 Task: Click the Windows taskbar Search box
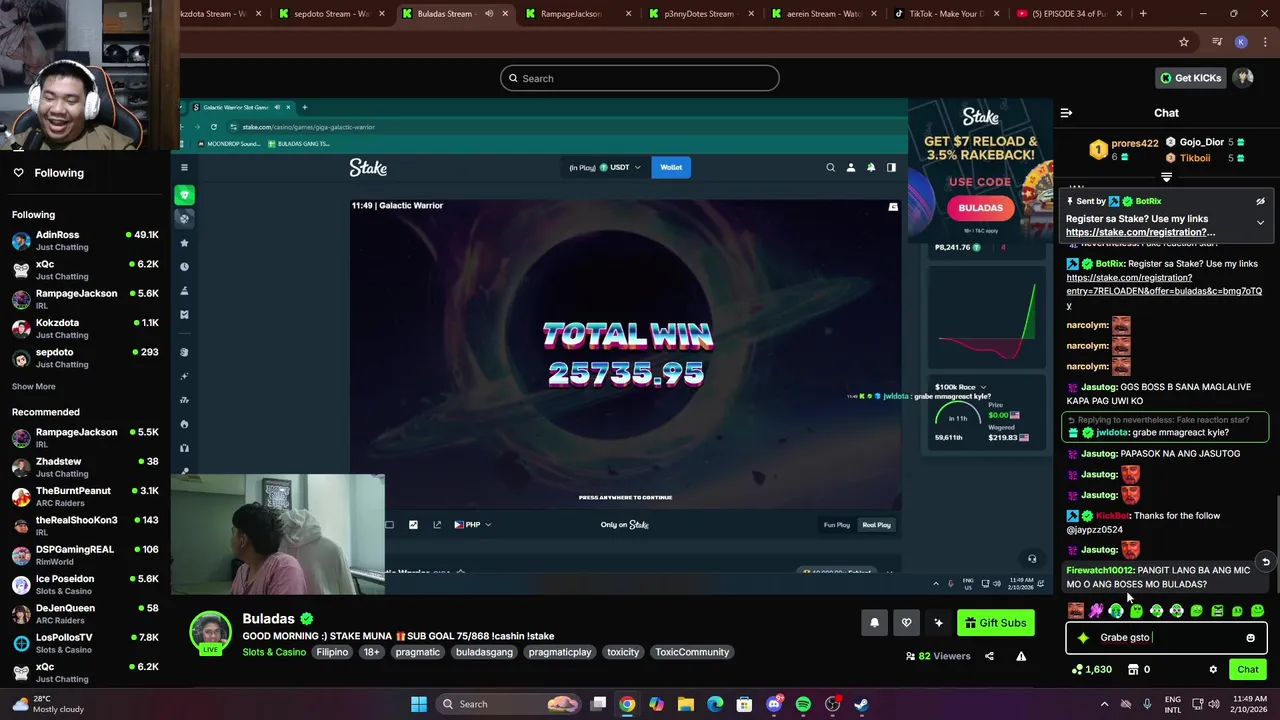click(x=509, y=704)
